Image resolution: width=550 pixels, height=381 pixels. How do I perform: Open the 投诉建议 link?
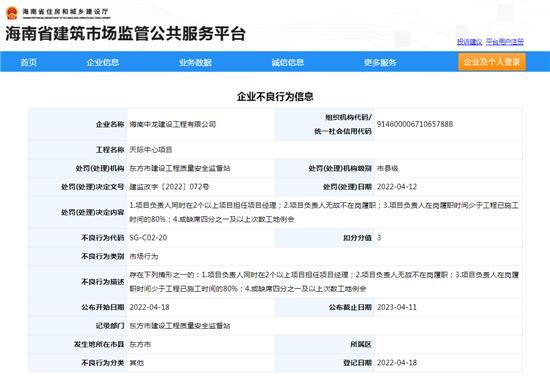click(x=470, y=42)
